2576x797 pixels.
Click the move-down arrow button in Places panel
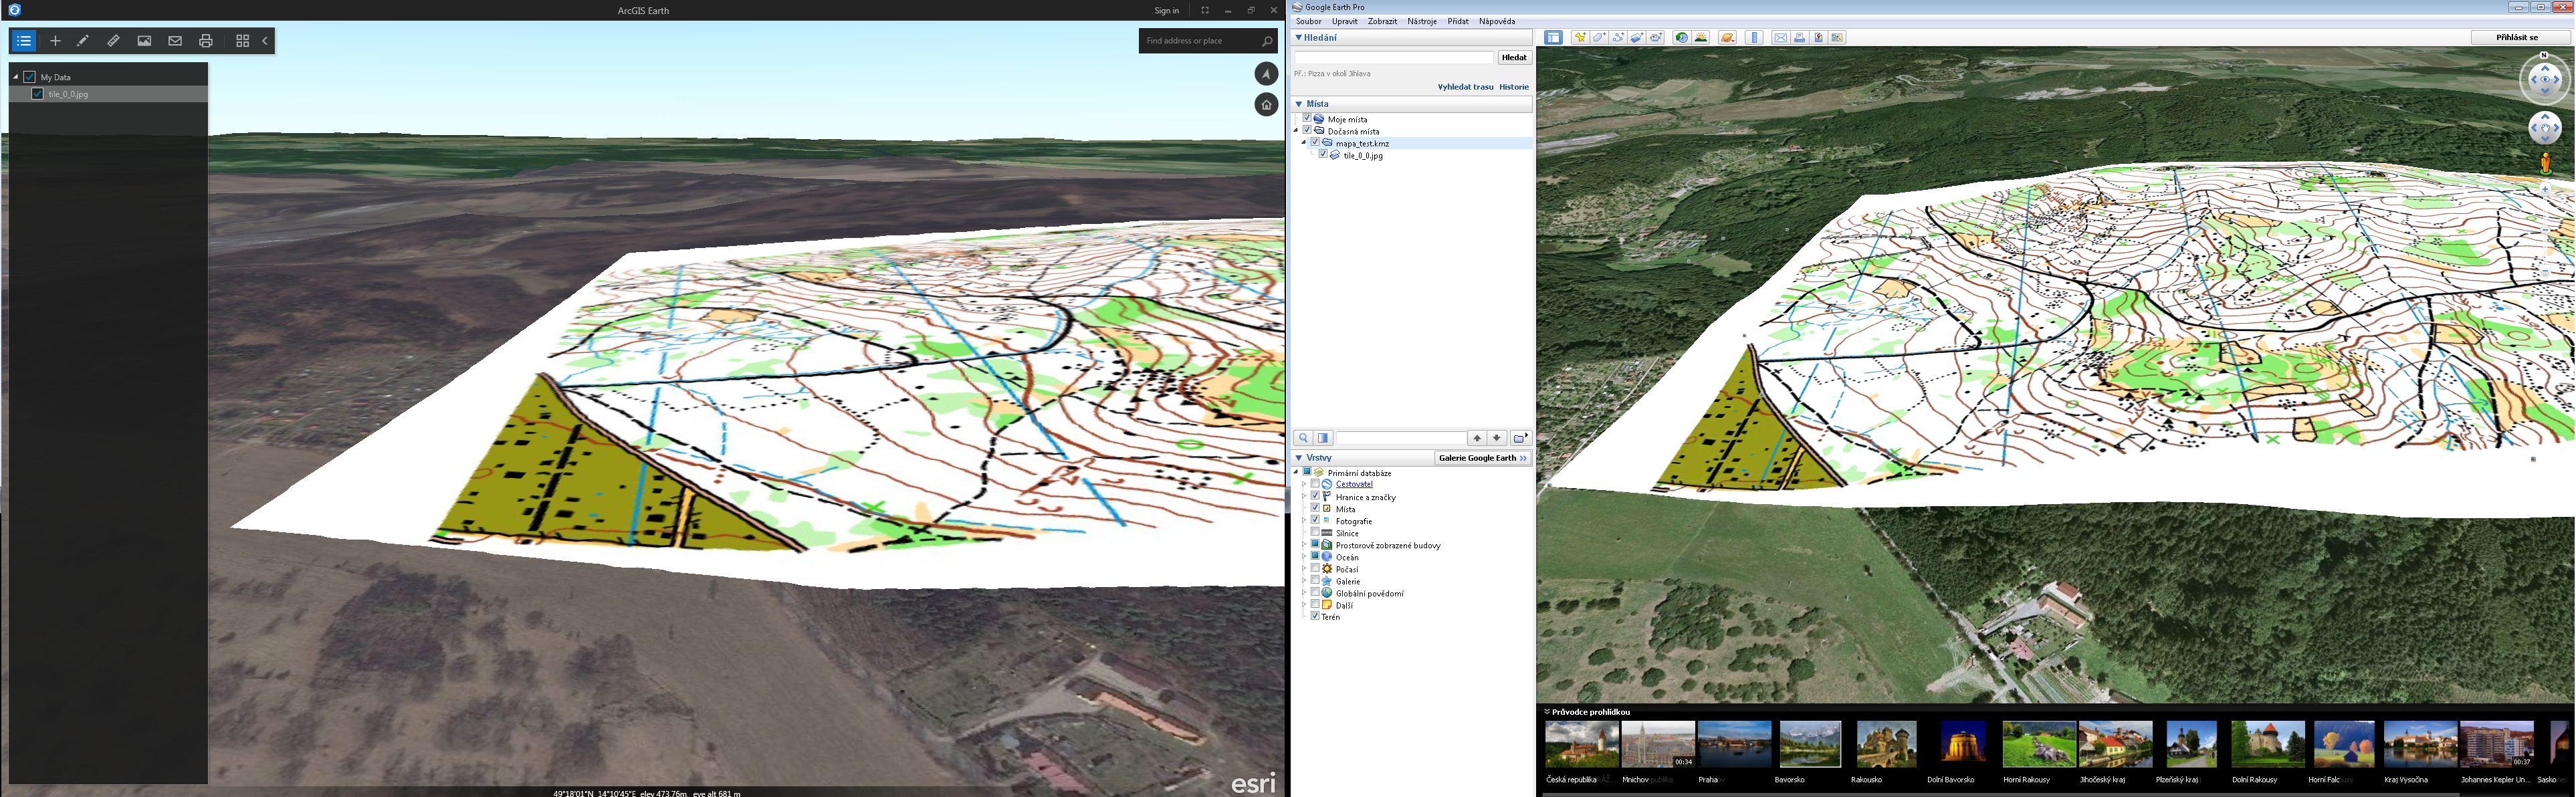pos(1496,438)
